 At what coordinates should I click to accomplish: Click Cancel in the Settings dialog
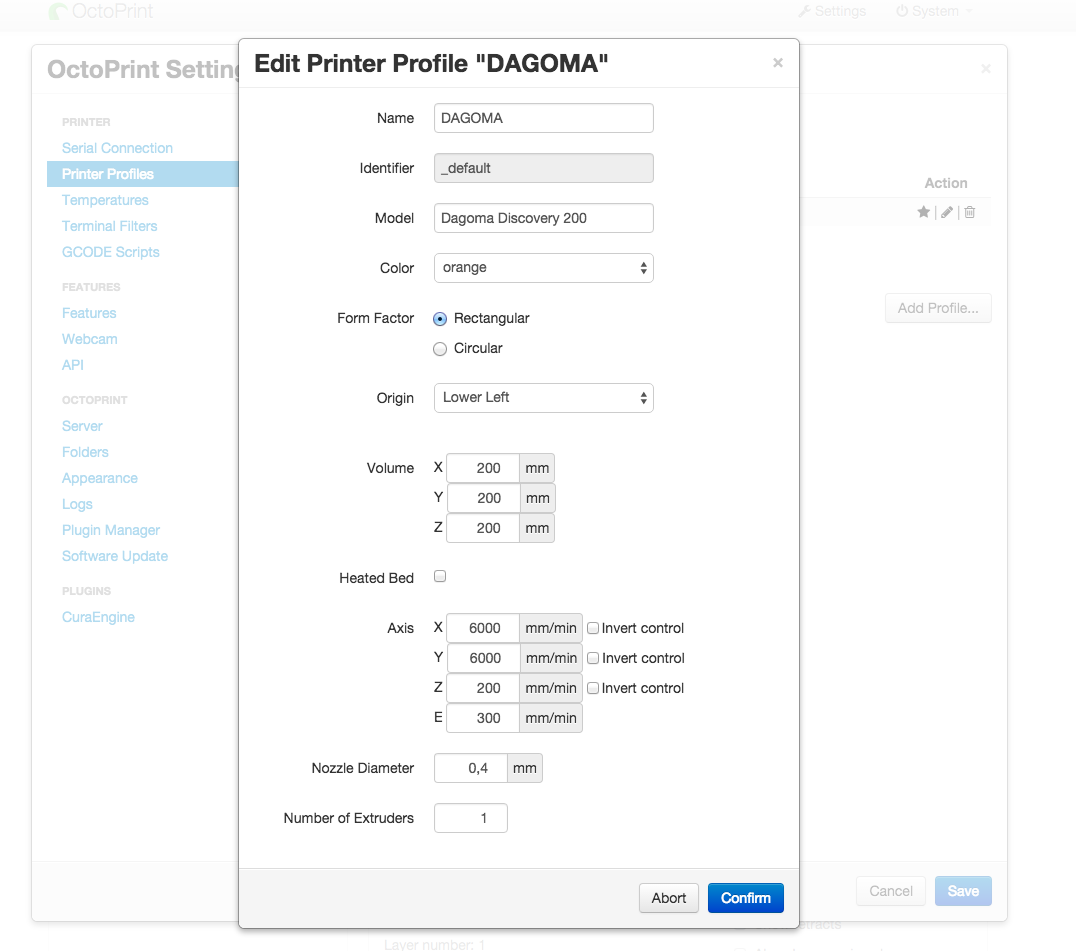click(891, 891)
